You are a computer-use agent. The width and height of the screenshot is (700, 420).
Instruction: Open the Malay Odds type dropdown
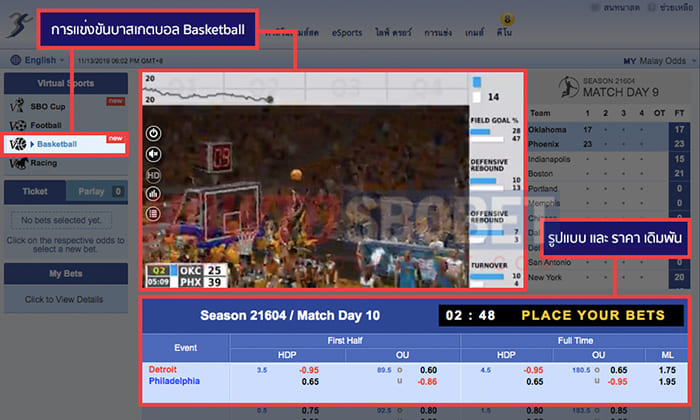(660, 61)
